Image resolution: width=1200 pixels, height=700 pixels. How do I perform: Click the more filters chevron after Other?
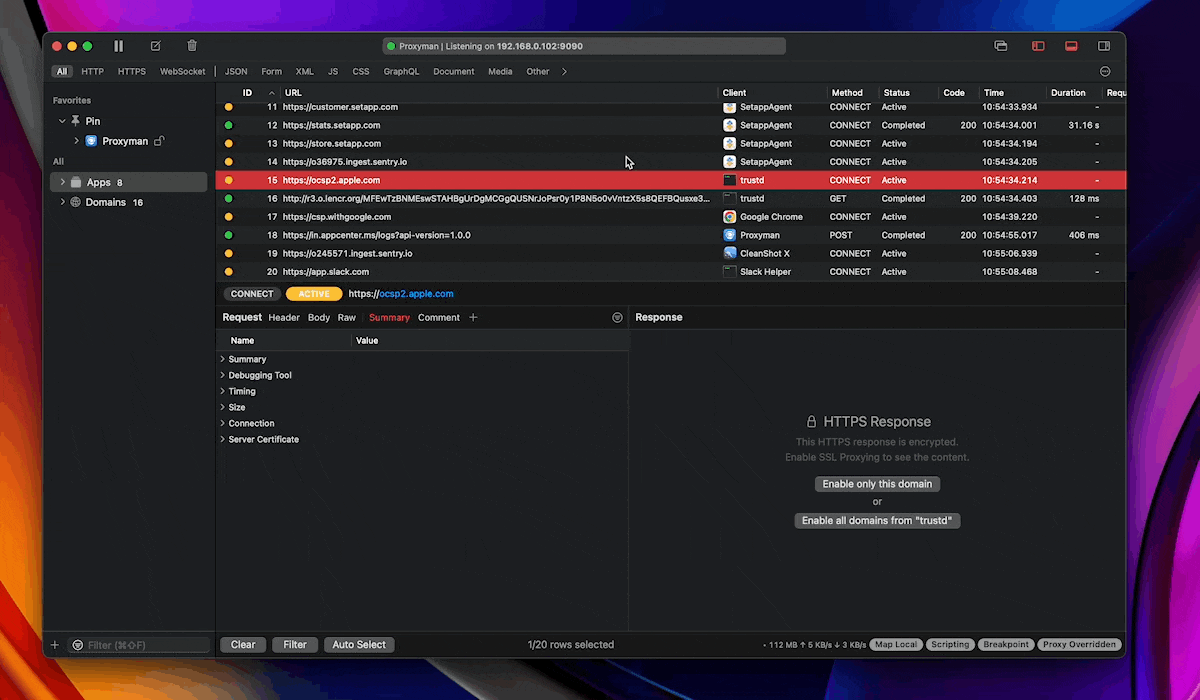click(x=564, y=72)
